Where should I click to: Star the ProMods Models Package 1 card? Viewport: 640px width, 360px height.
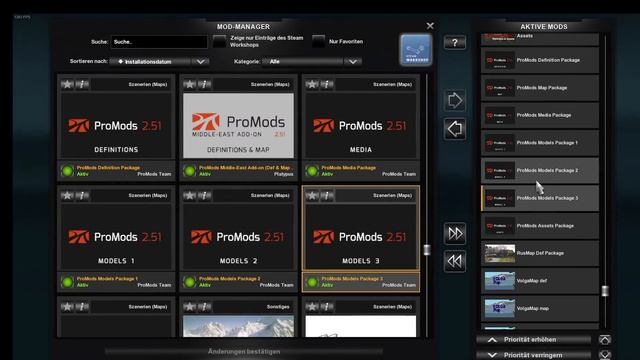pos(67,196)
